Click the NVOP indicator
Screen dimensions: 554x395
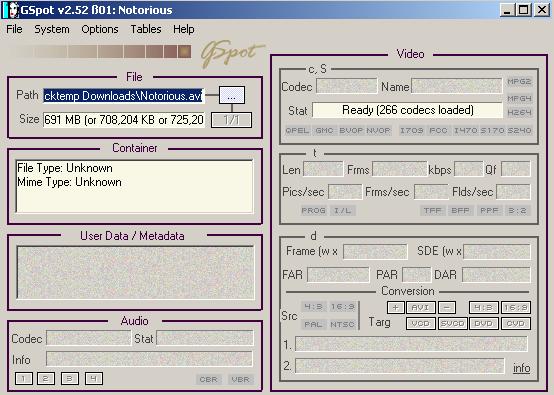378,130
